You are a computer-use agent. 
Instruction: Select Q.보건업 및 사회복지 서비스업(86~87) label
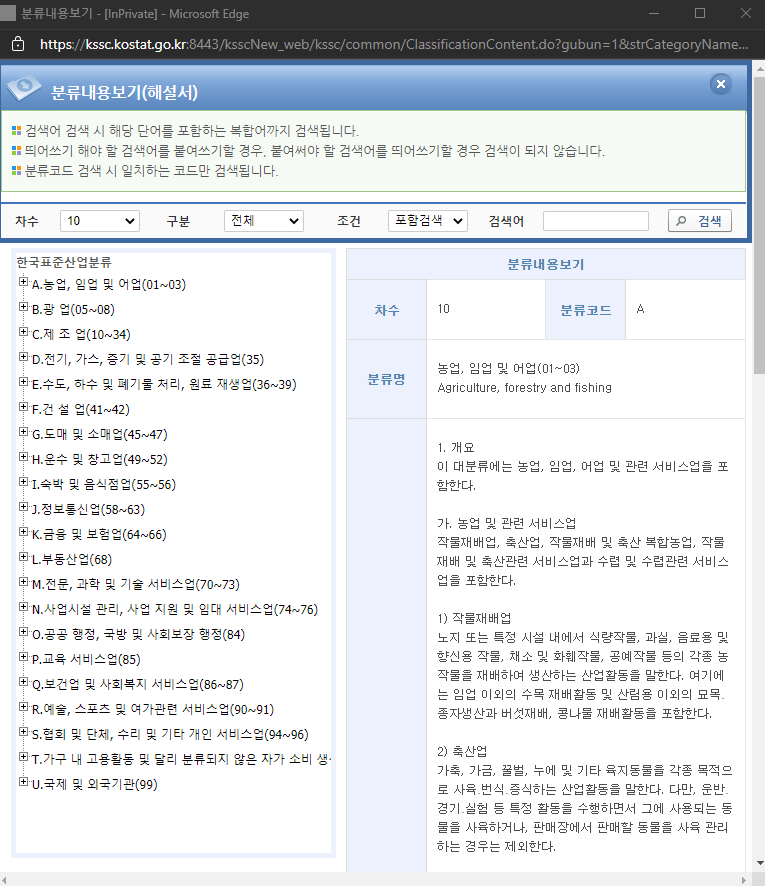137,685
